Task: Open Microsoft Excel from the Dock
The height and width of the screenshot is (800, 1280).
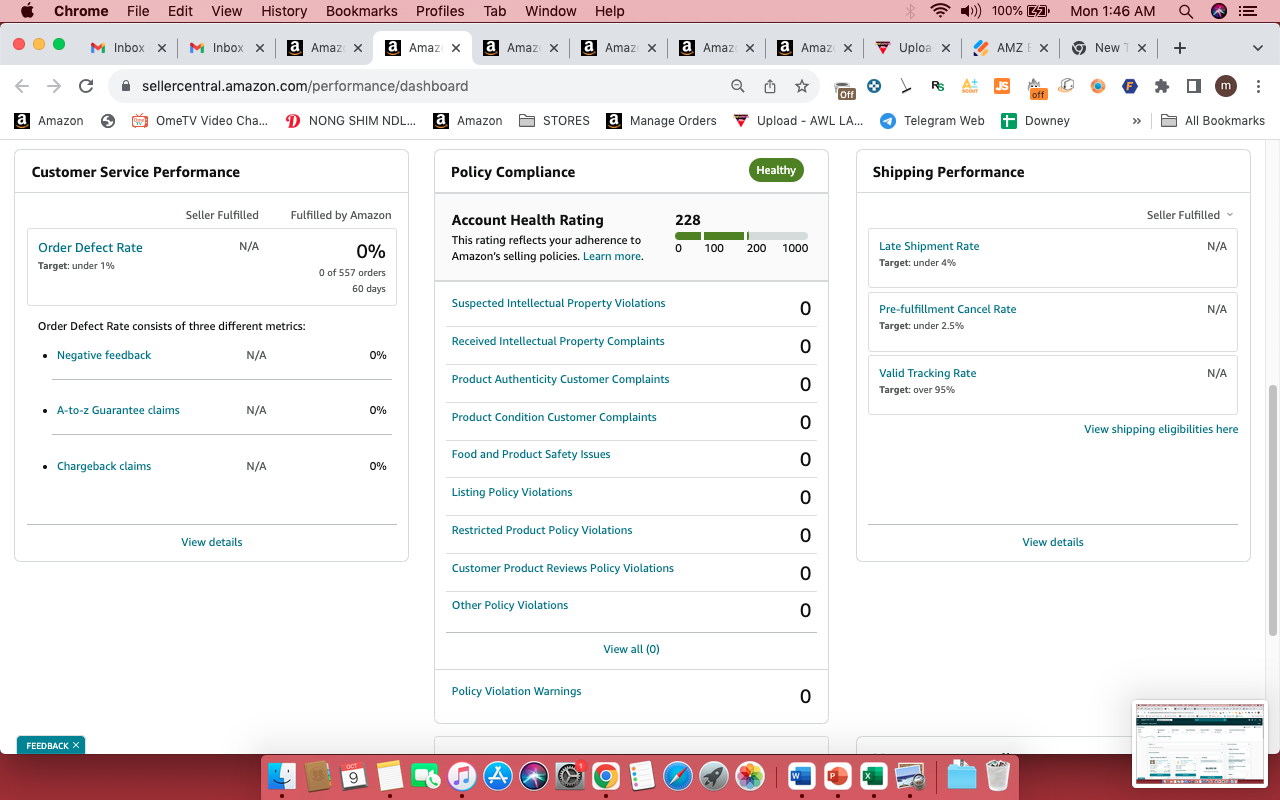Action: click(874, 775)
